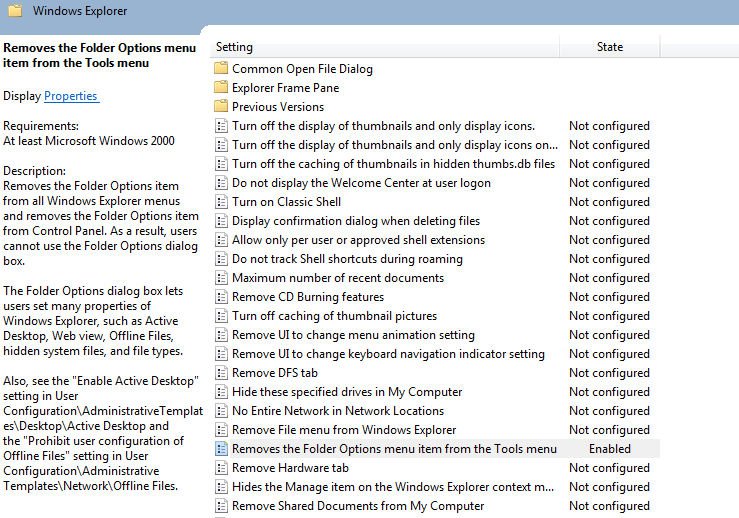Select 'Remove DFS tab' setting

pyautogui.click(x=275, y=373)
